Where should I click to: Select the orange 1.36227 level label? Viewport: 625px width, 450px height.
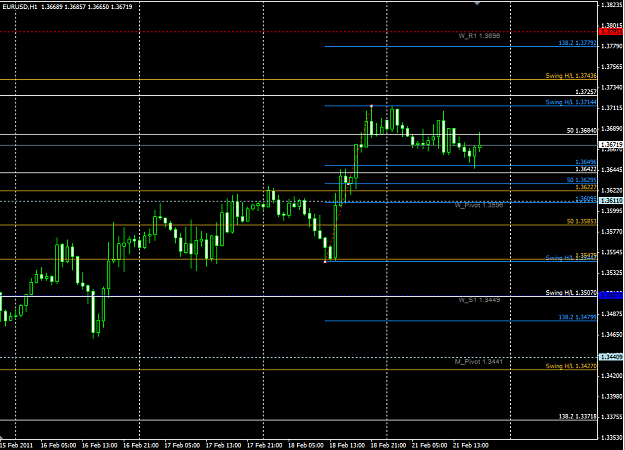pos(586,187)
